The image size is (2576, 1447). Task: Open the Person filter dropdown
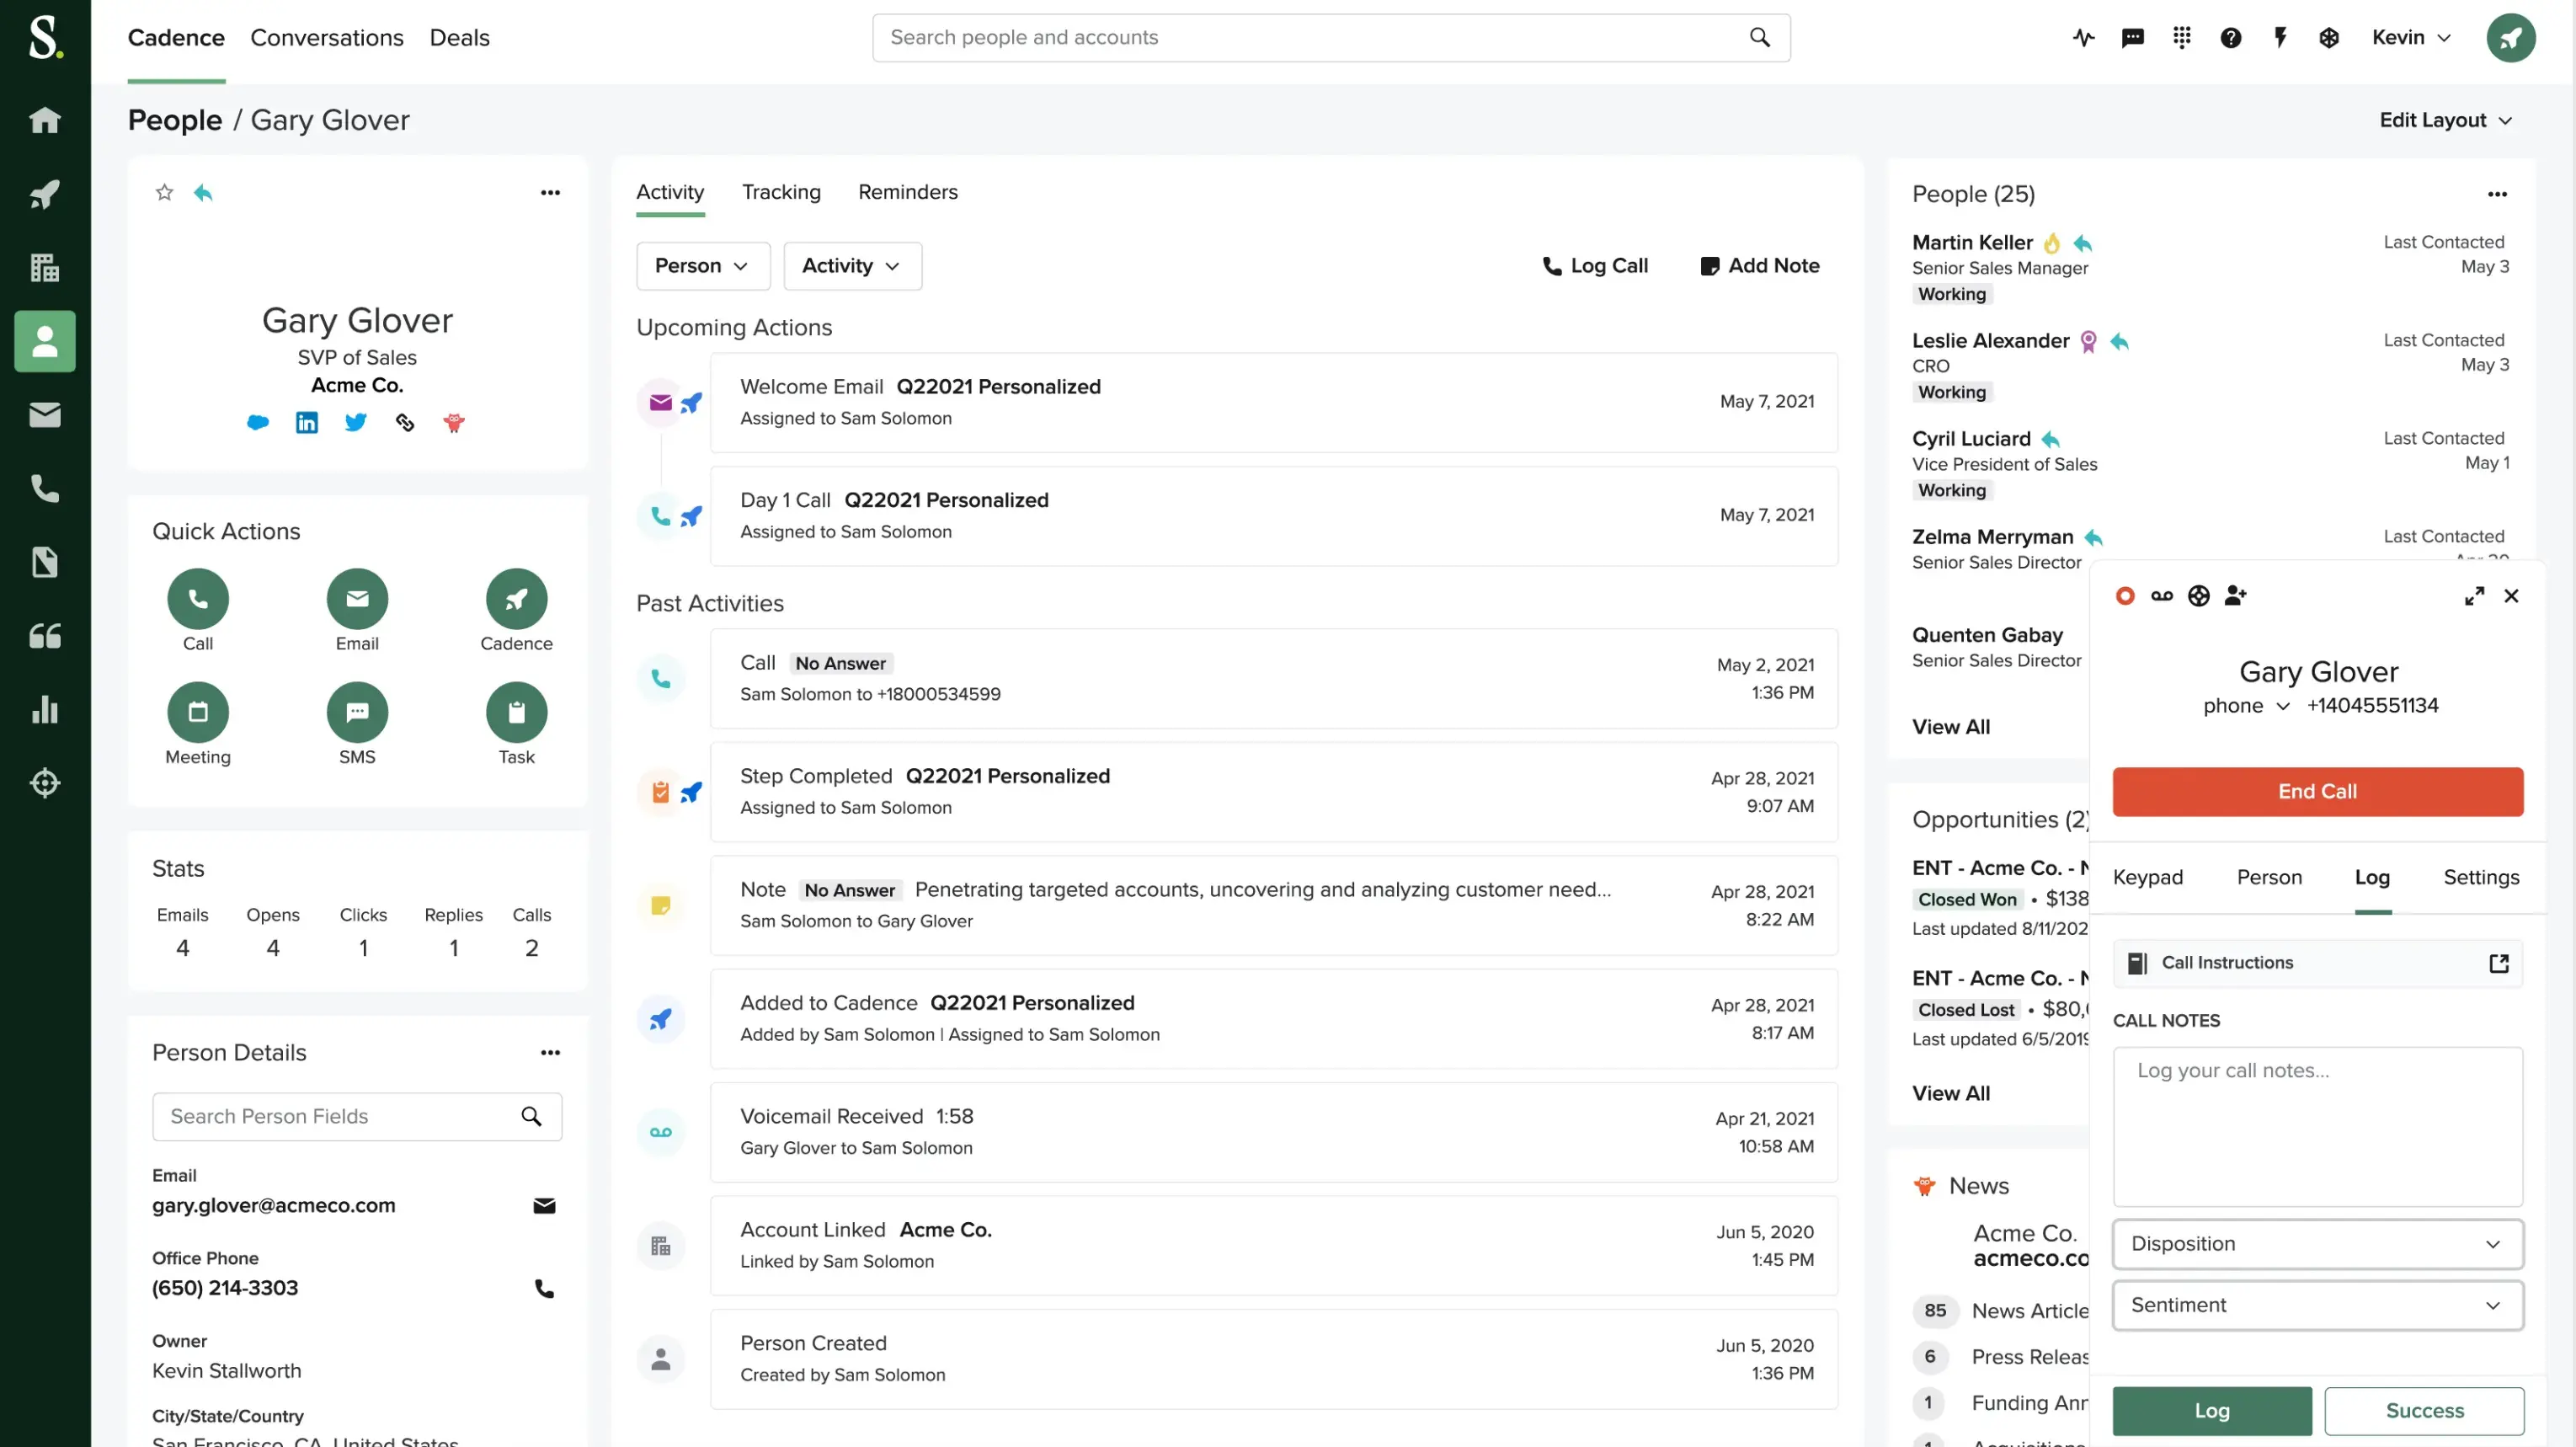point(703,266)
